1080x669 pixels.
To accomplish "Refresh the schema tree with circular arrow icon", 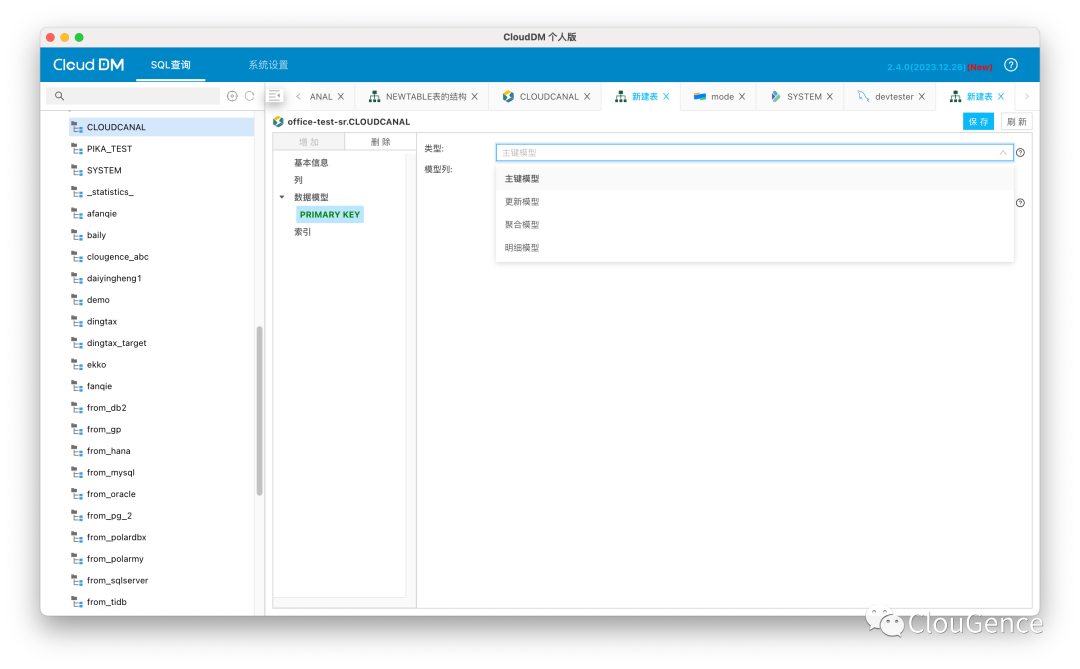I will point(249,96).
